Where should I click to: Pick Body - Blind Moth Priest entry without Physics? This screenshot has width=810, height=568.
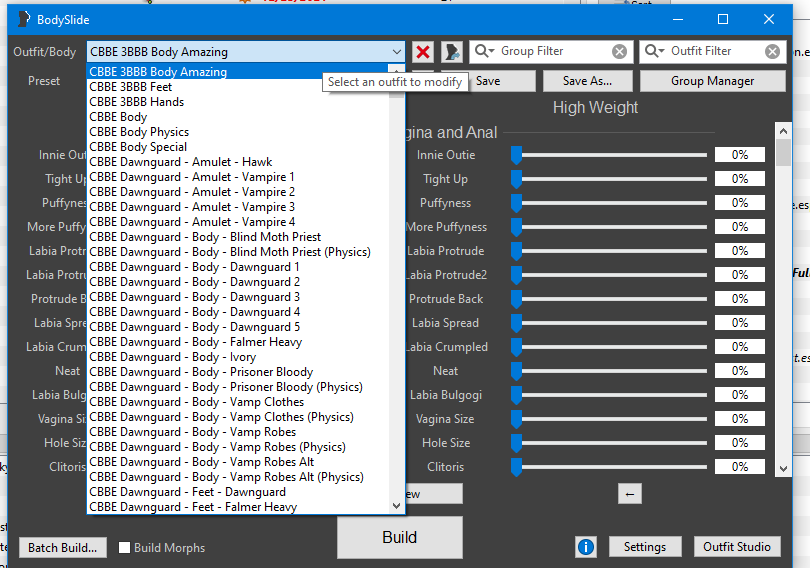[237, 236]
